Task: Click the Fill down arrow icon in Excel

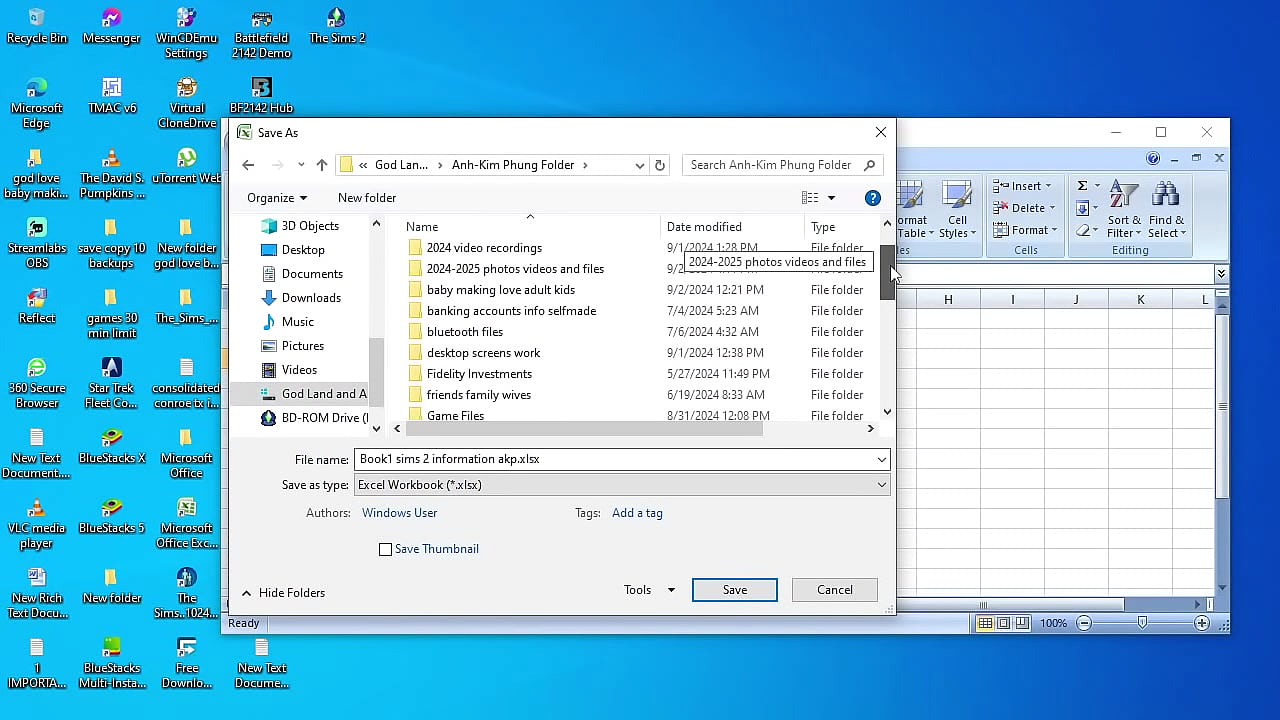Action: [x=1082, y=208]
